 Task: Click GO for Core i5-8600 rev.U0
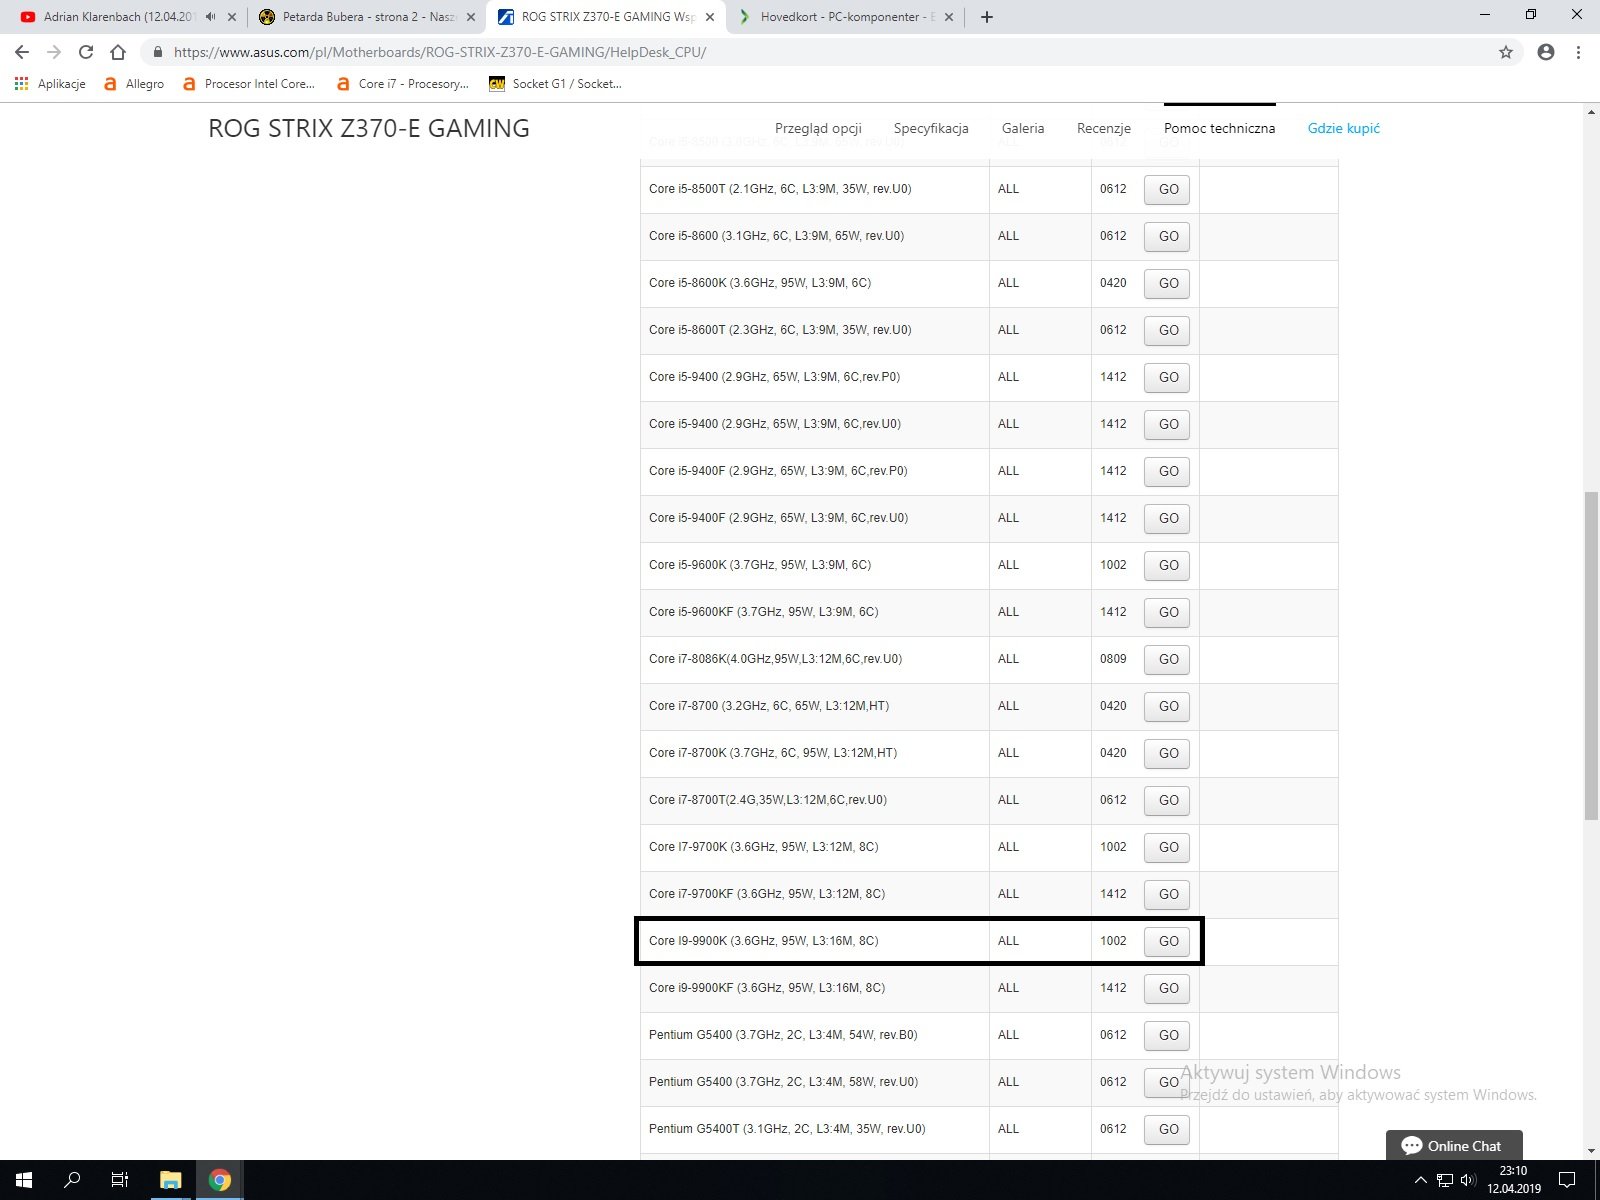point(1167,236)
